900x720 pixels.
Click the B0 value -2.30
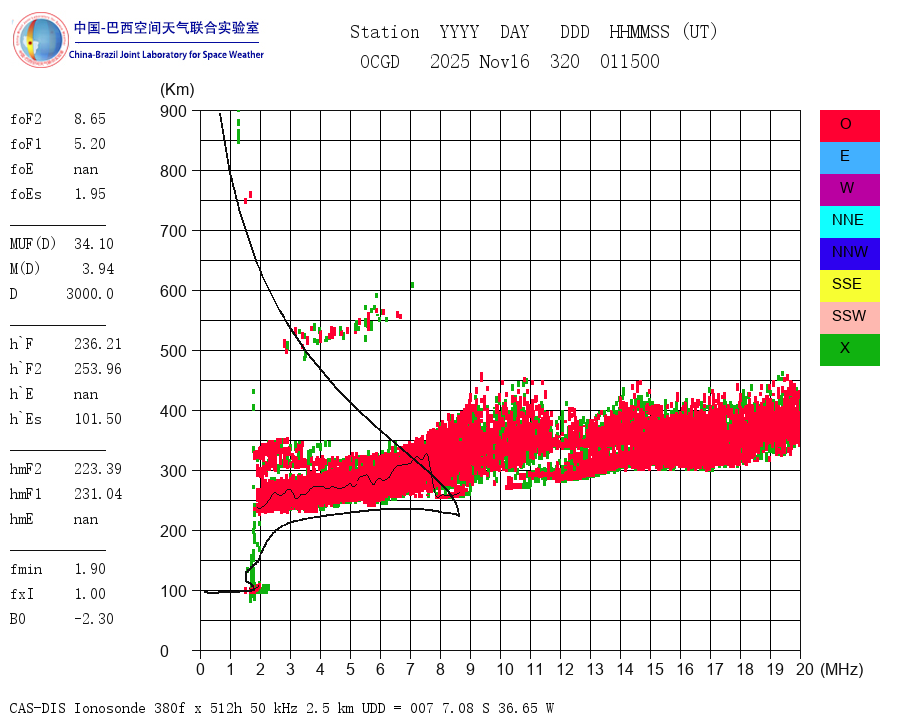[94, 618]
